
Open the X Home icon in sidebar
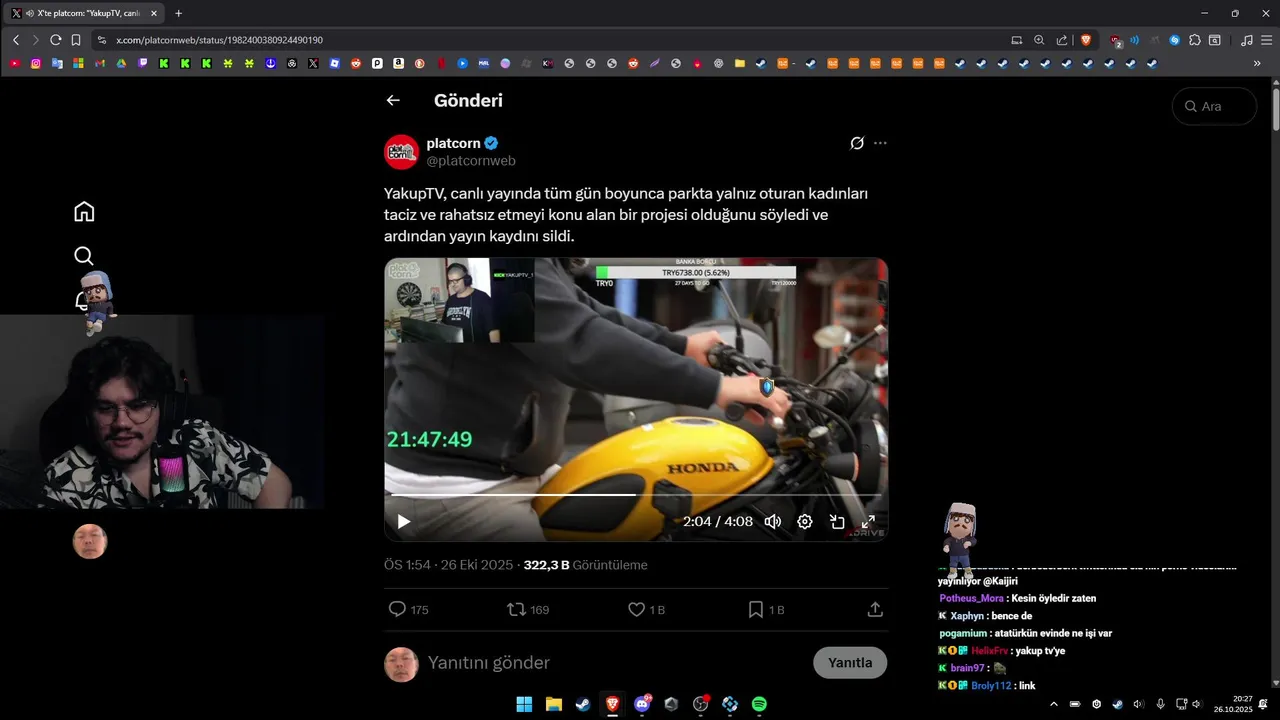[84, 211]
